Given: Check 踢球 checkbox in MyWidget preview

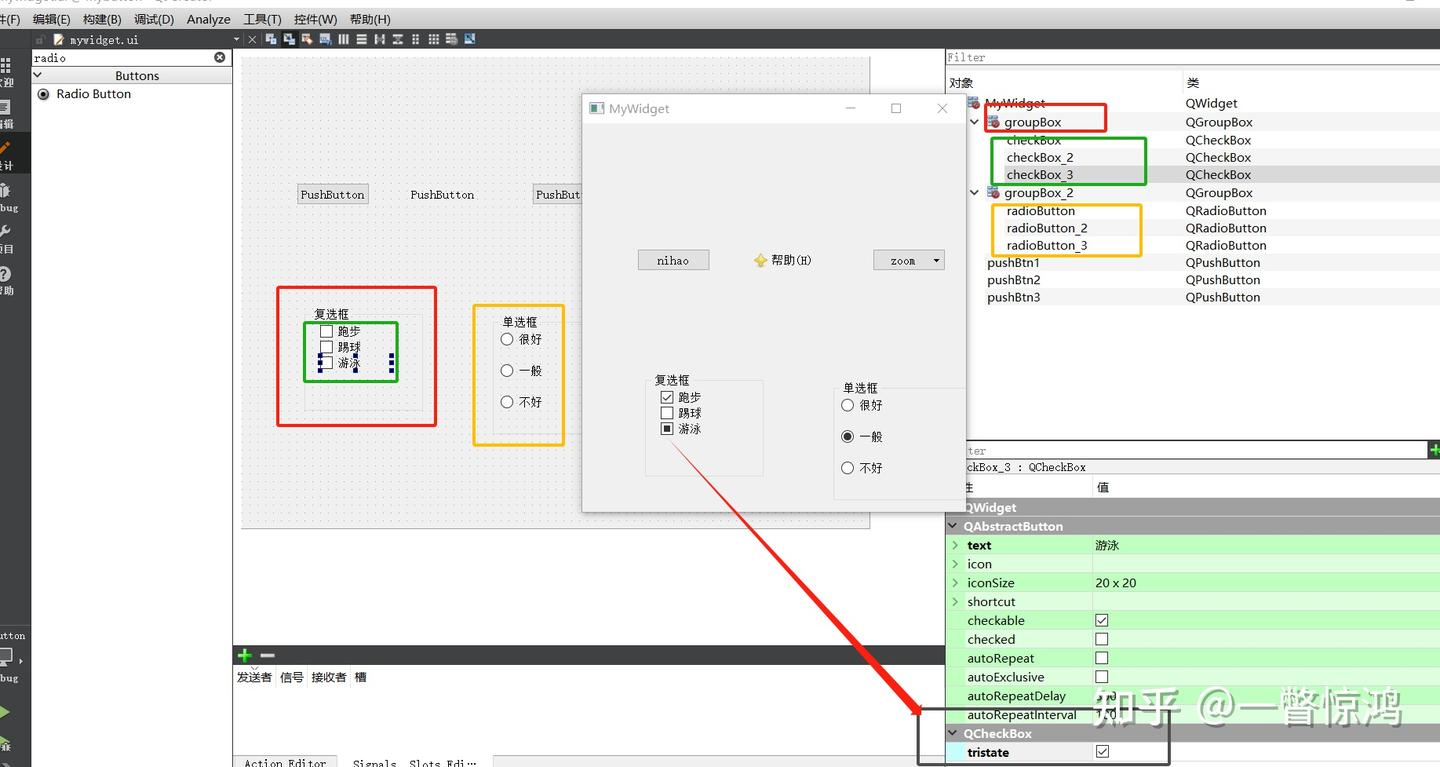Looking at the screenshot, I should click(x=667, y=413).
